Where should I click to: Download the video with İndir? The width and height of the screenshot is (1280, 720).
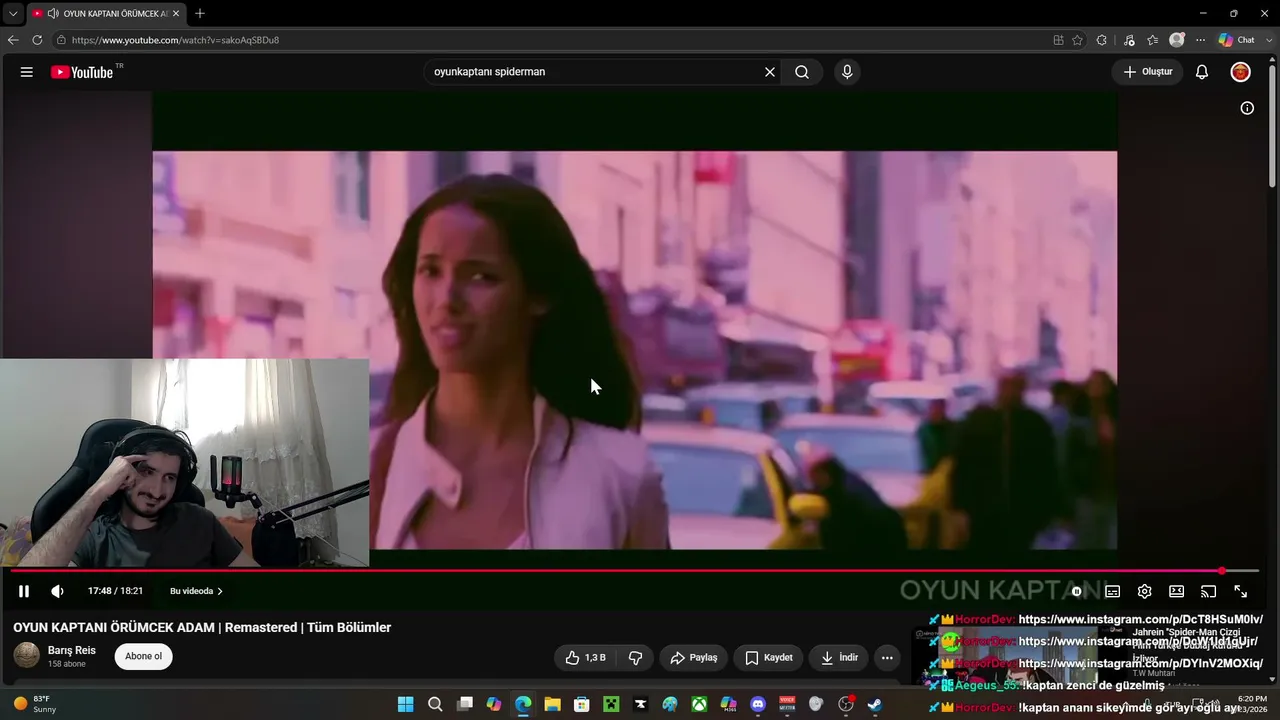click(x=840, y=657)
